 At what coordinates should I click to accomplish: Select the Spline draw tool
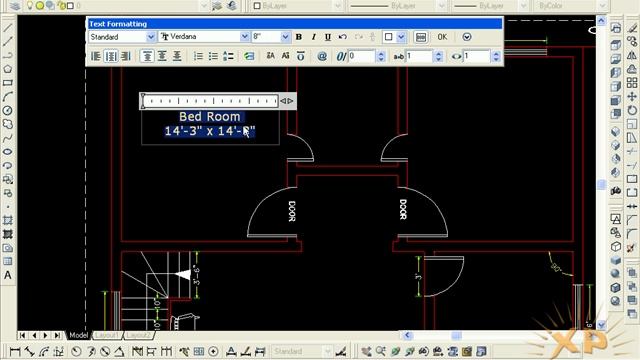pyautogui.click(x=8, y=138)
